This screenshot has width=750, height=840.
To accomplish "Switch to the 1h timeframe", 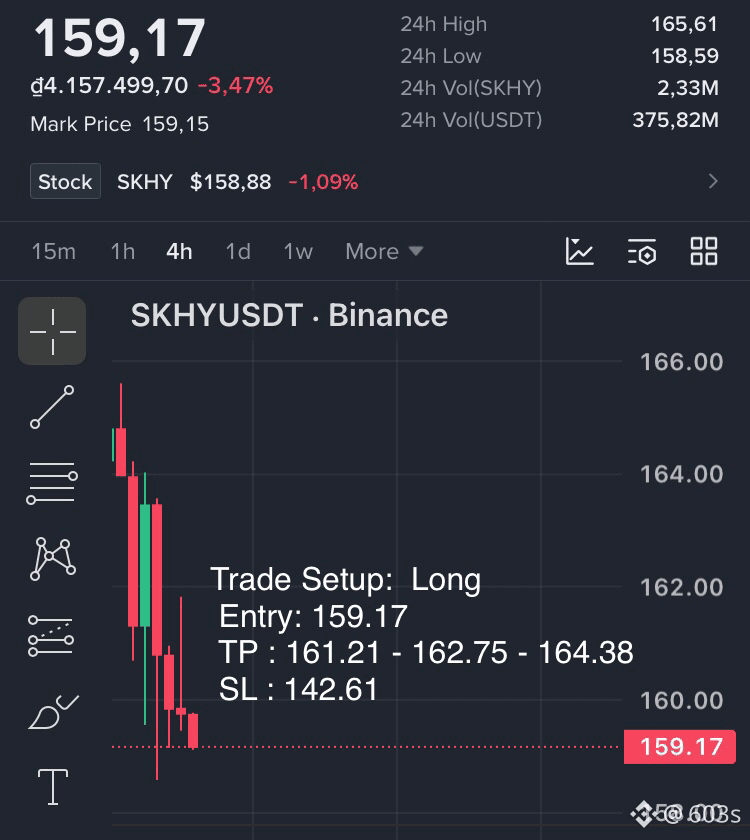I will click(123, 251).
